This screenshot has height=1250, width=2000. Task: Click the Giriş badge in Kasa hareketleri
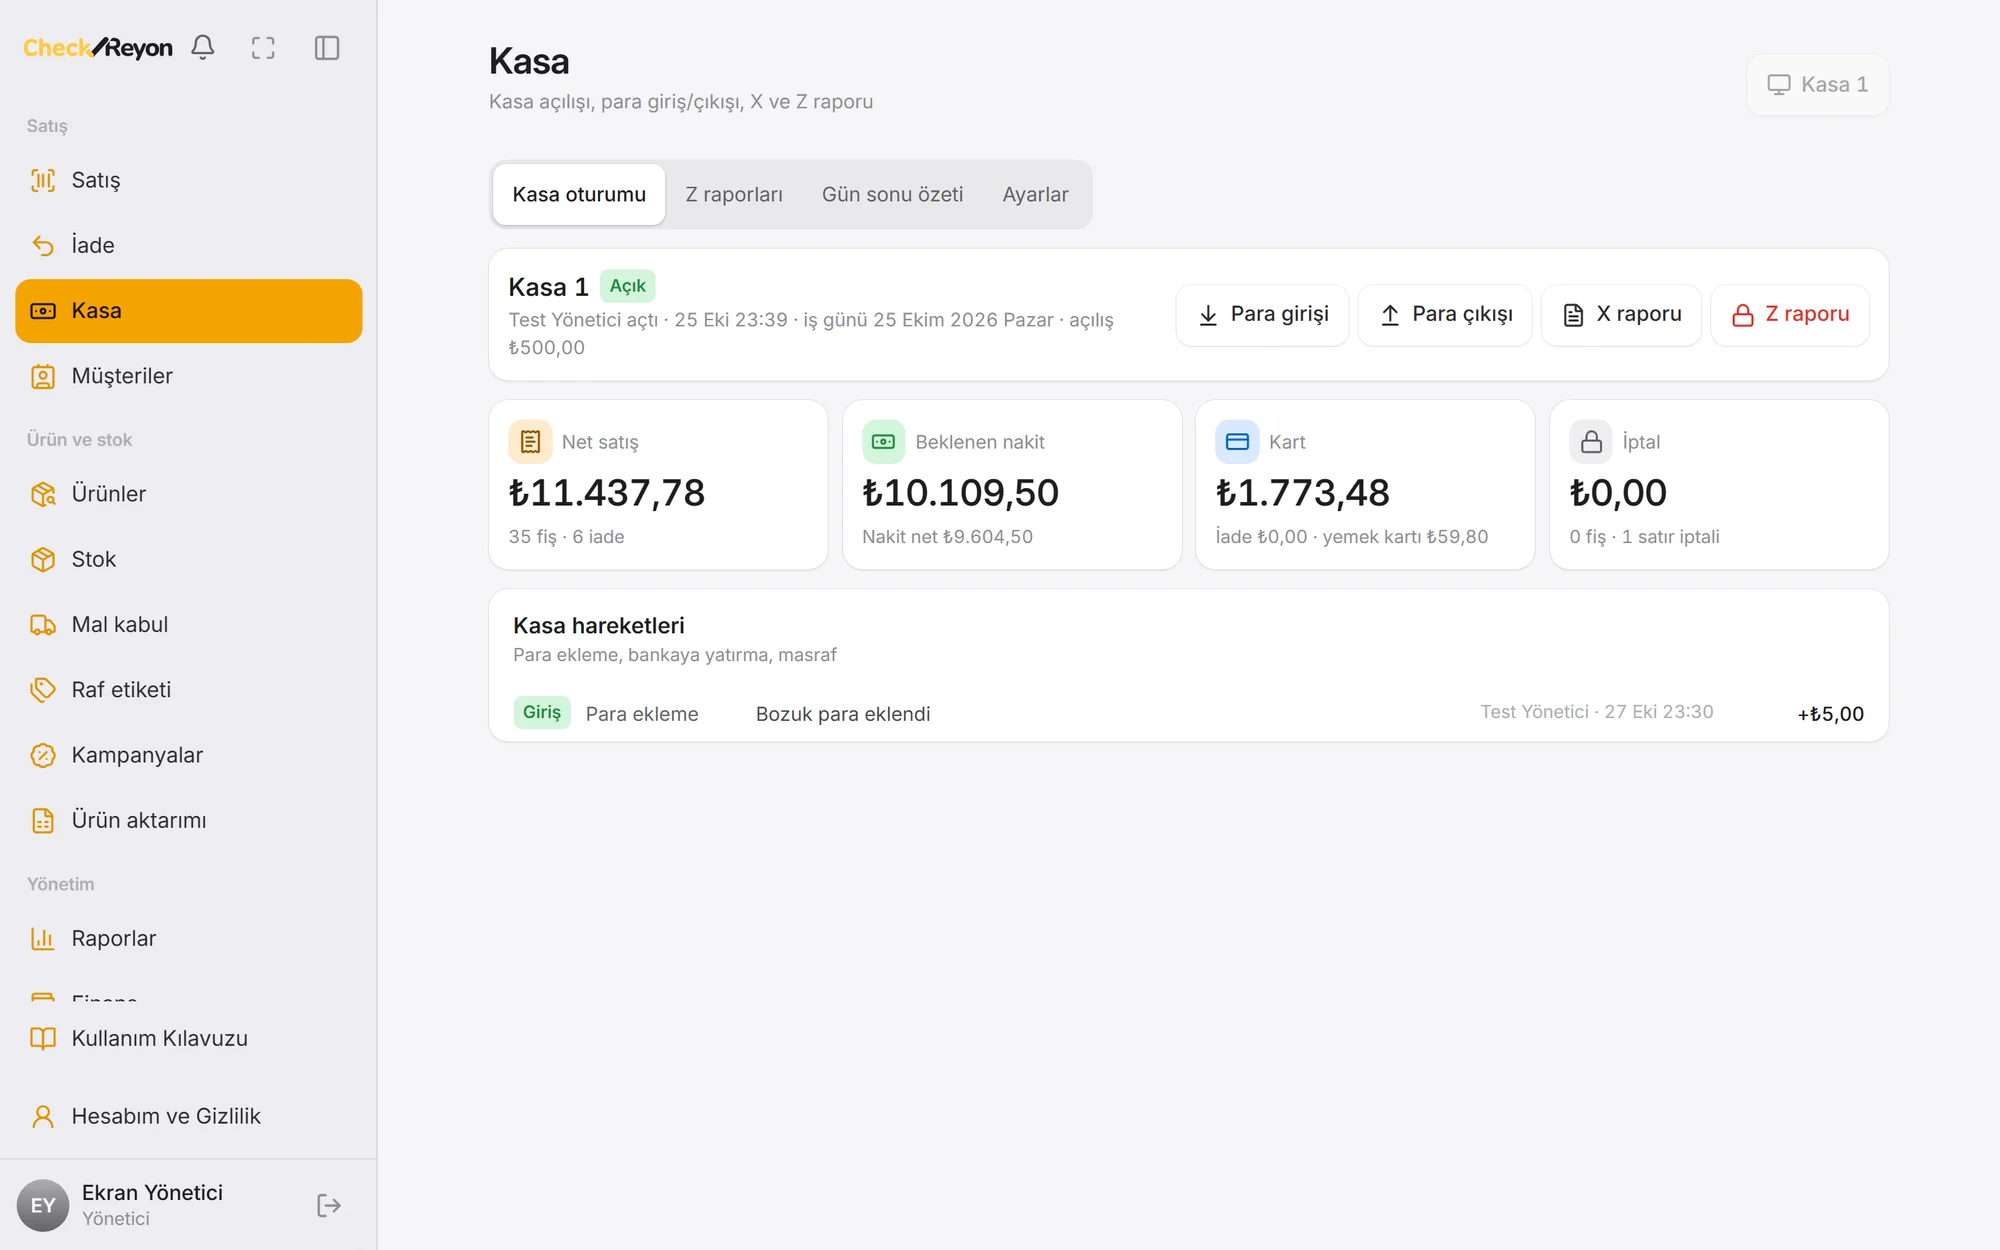542,712
